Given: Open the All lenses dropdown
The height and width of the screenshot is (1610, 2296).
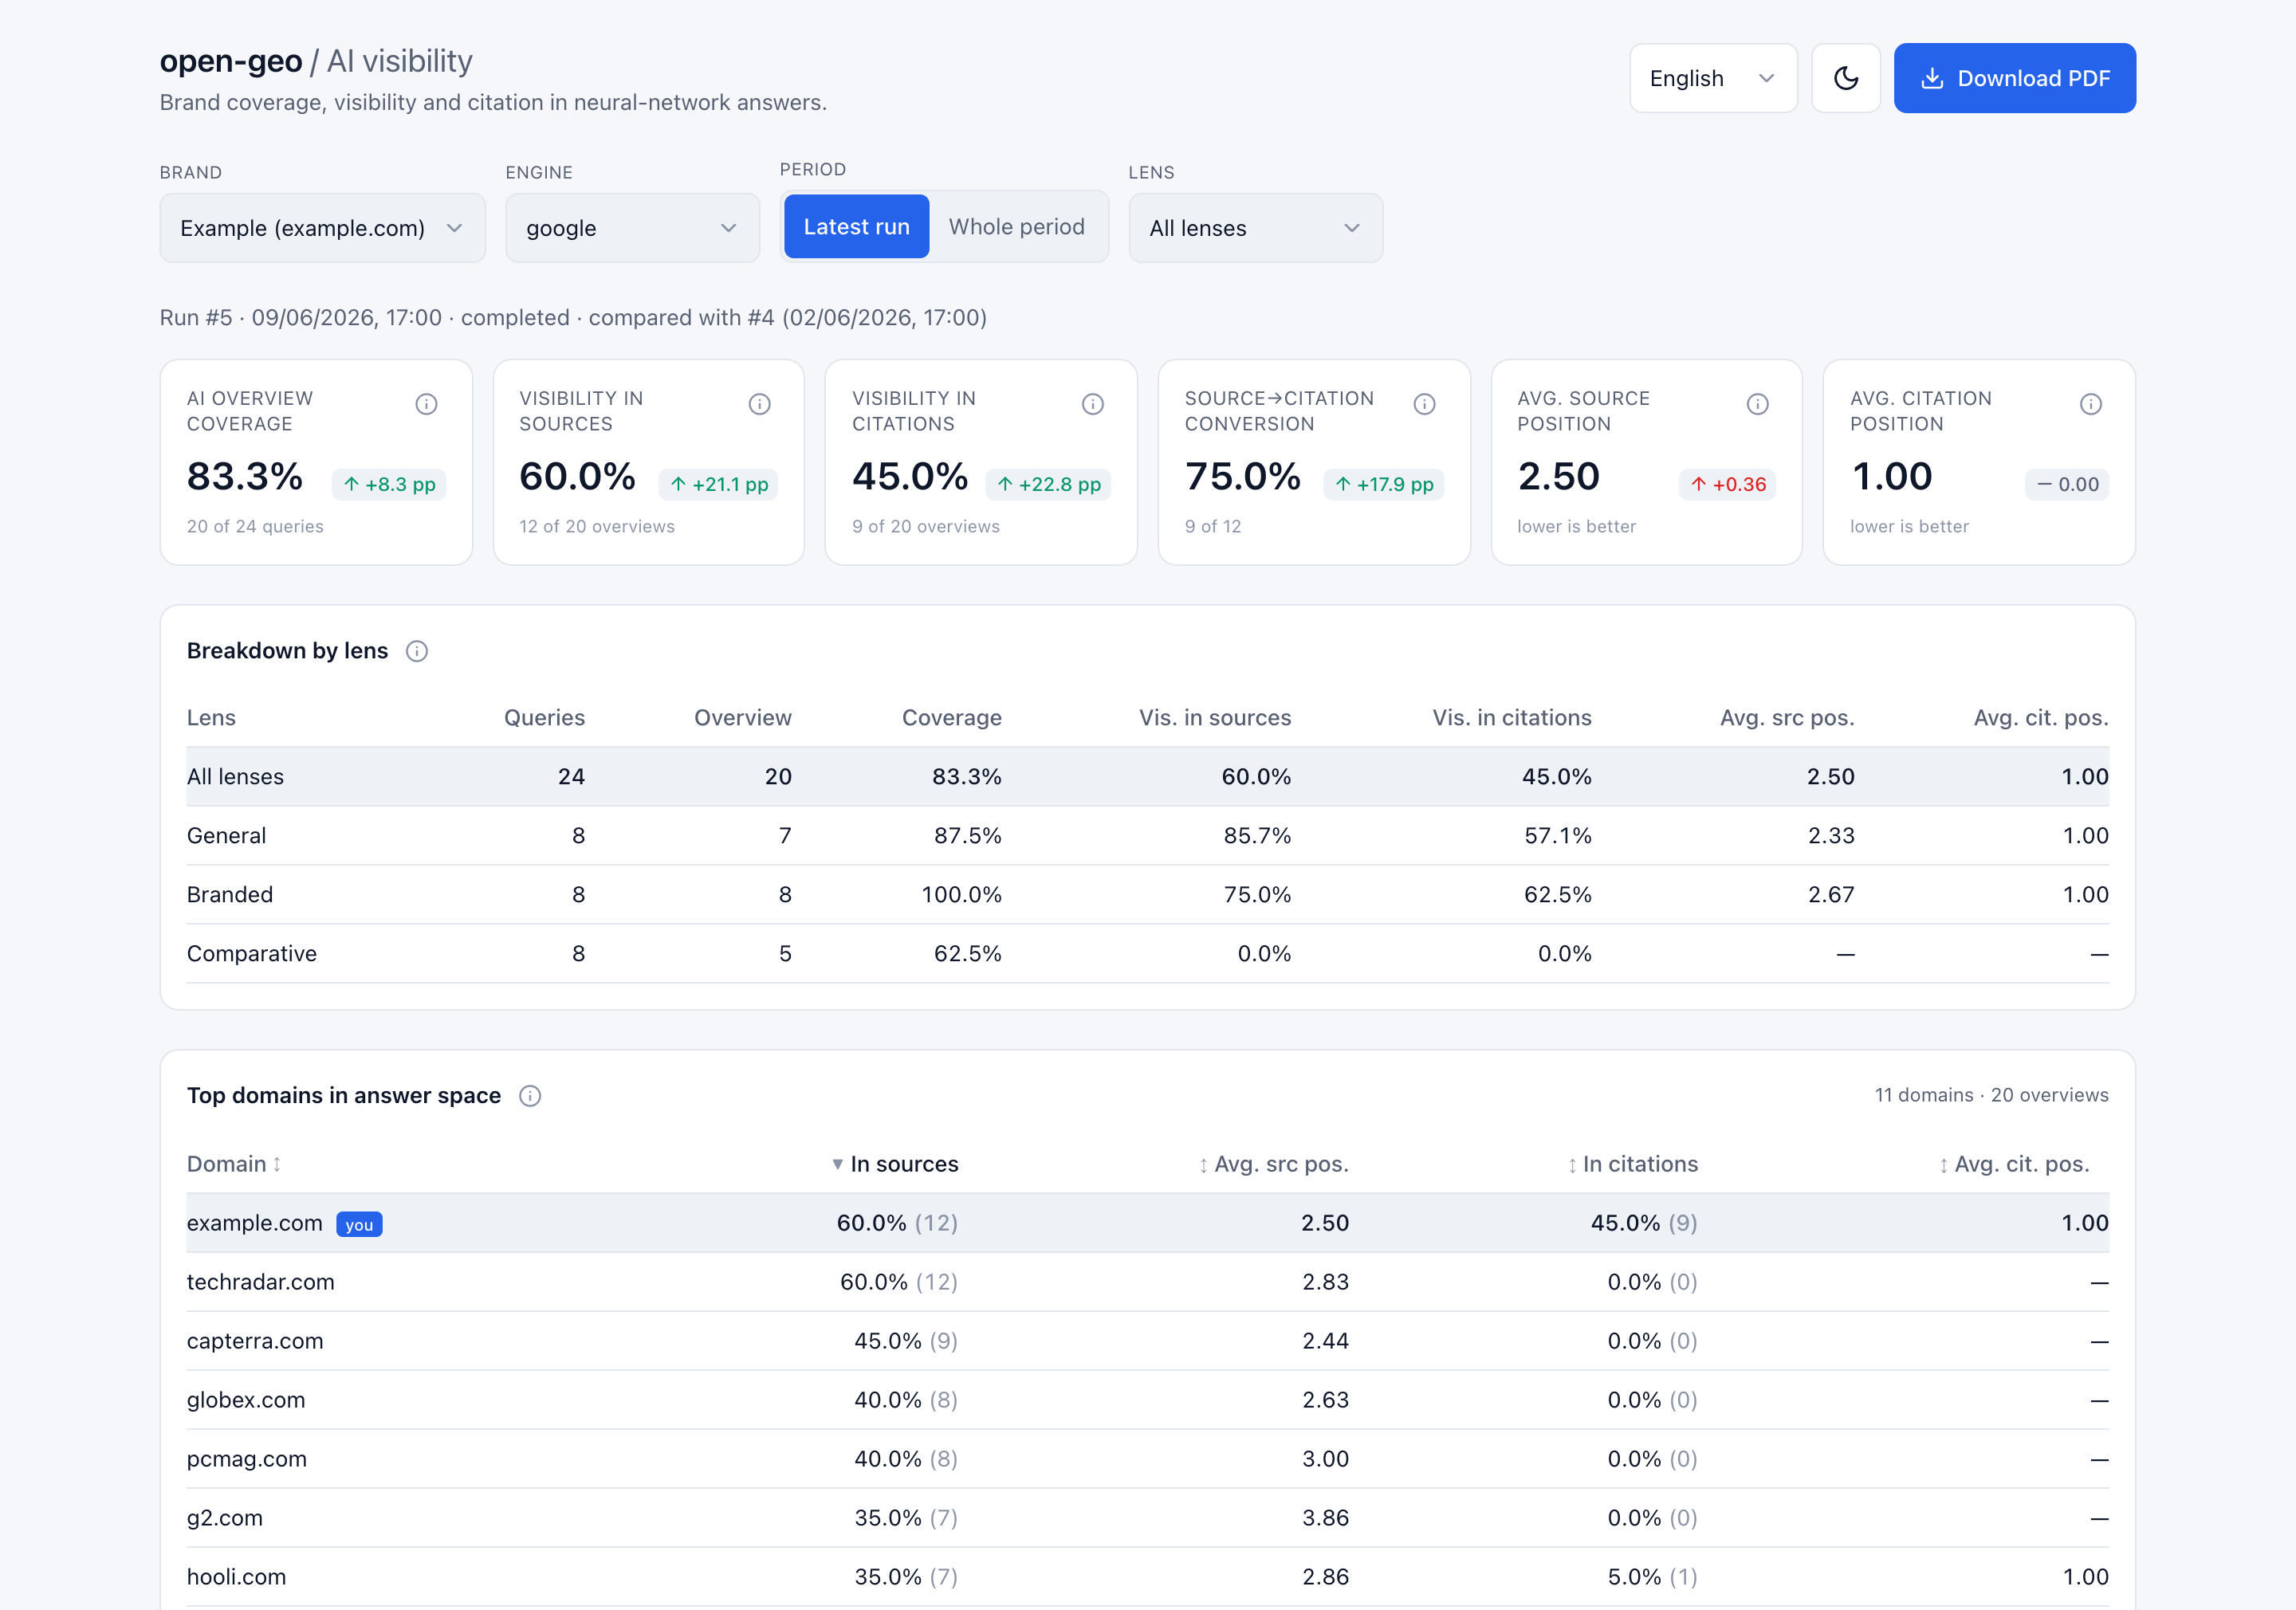Looking at the screenshot, I should 1255,228.
